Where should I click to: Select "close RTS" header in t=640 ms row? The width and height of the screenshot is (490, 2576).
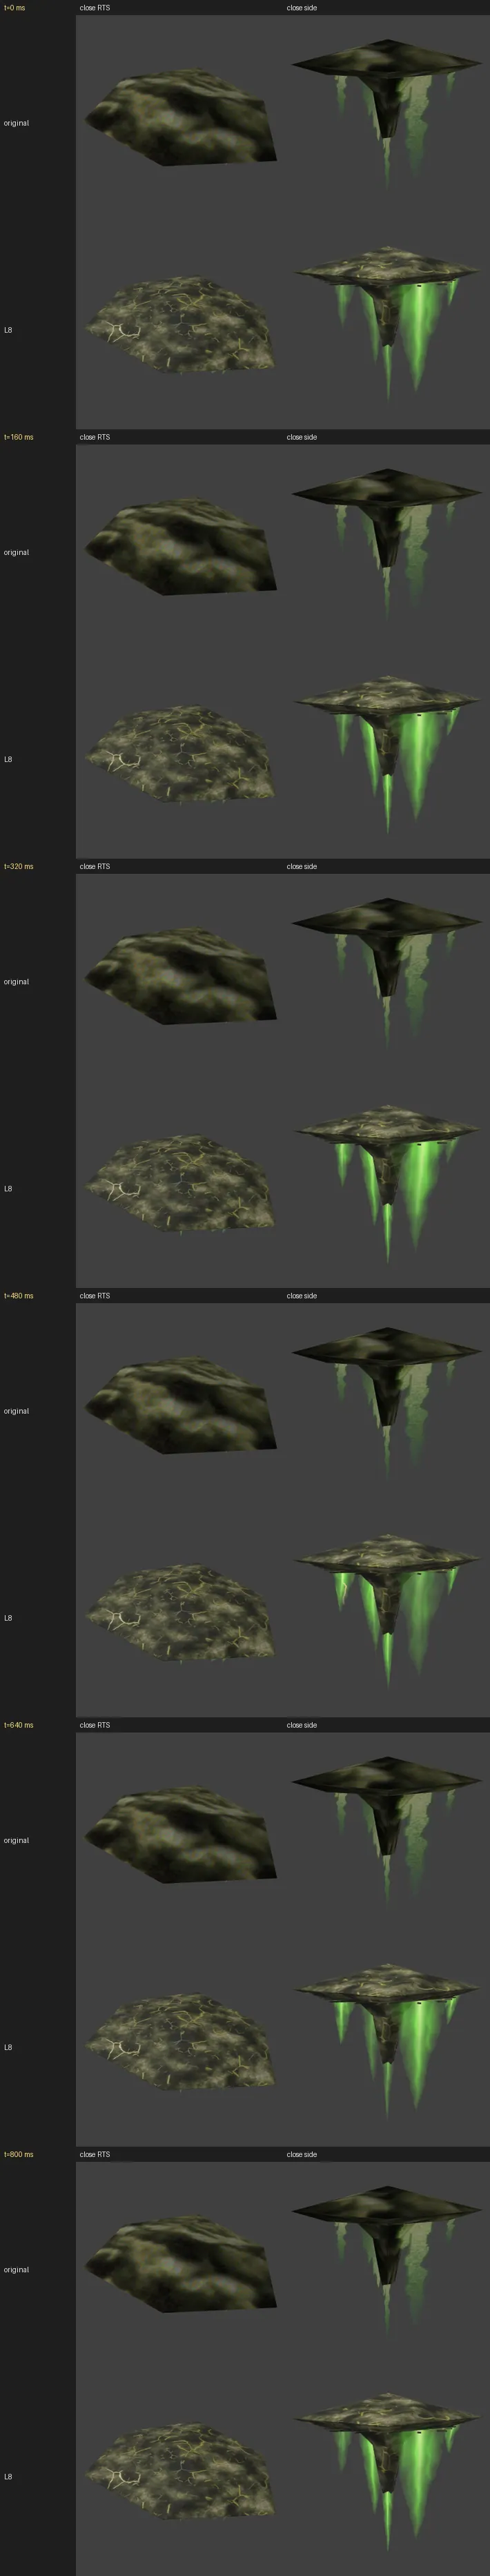click(x=95, y=1725)
